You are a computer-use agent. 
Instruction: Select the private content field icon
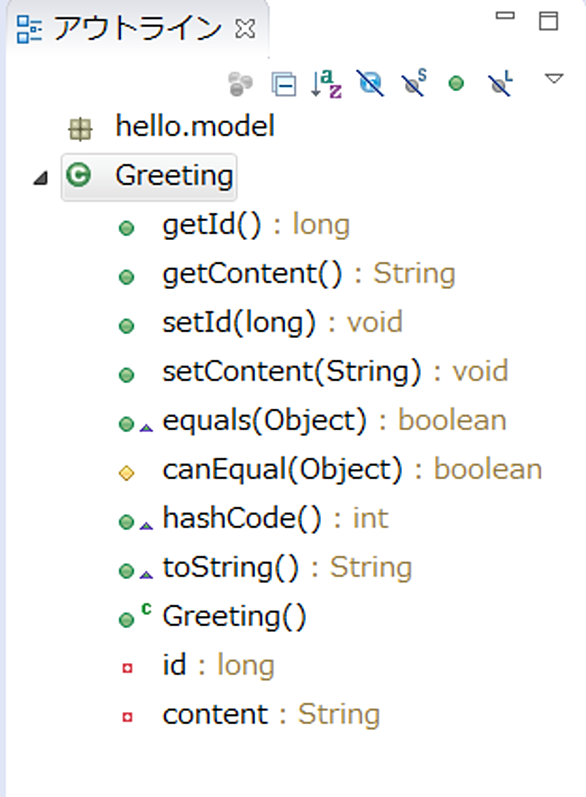(127, 717)
